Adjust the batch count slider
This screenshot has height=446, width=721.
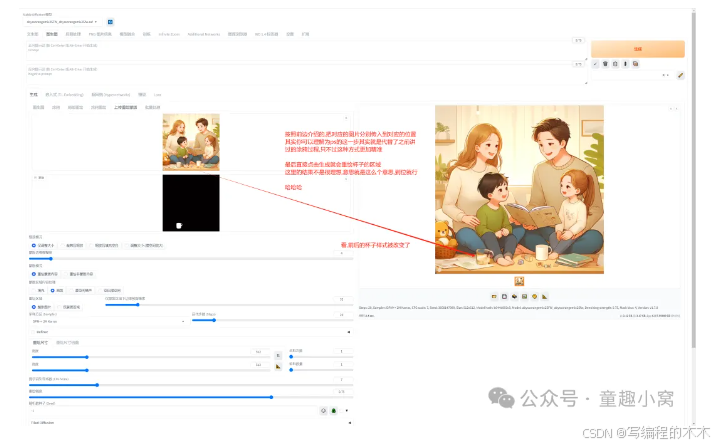pyautogui.click(x=321, y=356)
